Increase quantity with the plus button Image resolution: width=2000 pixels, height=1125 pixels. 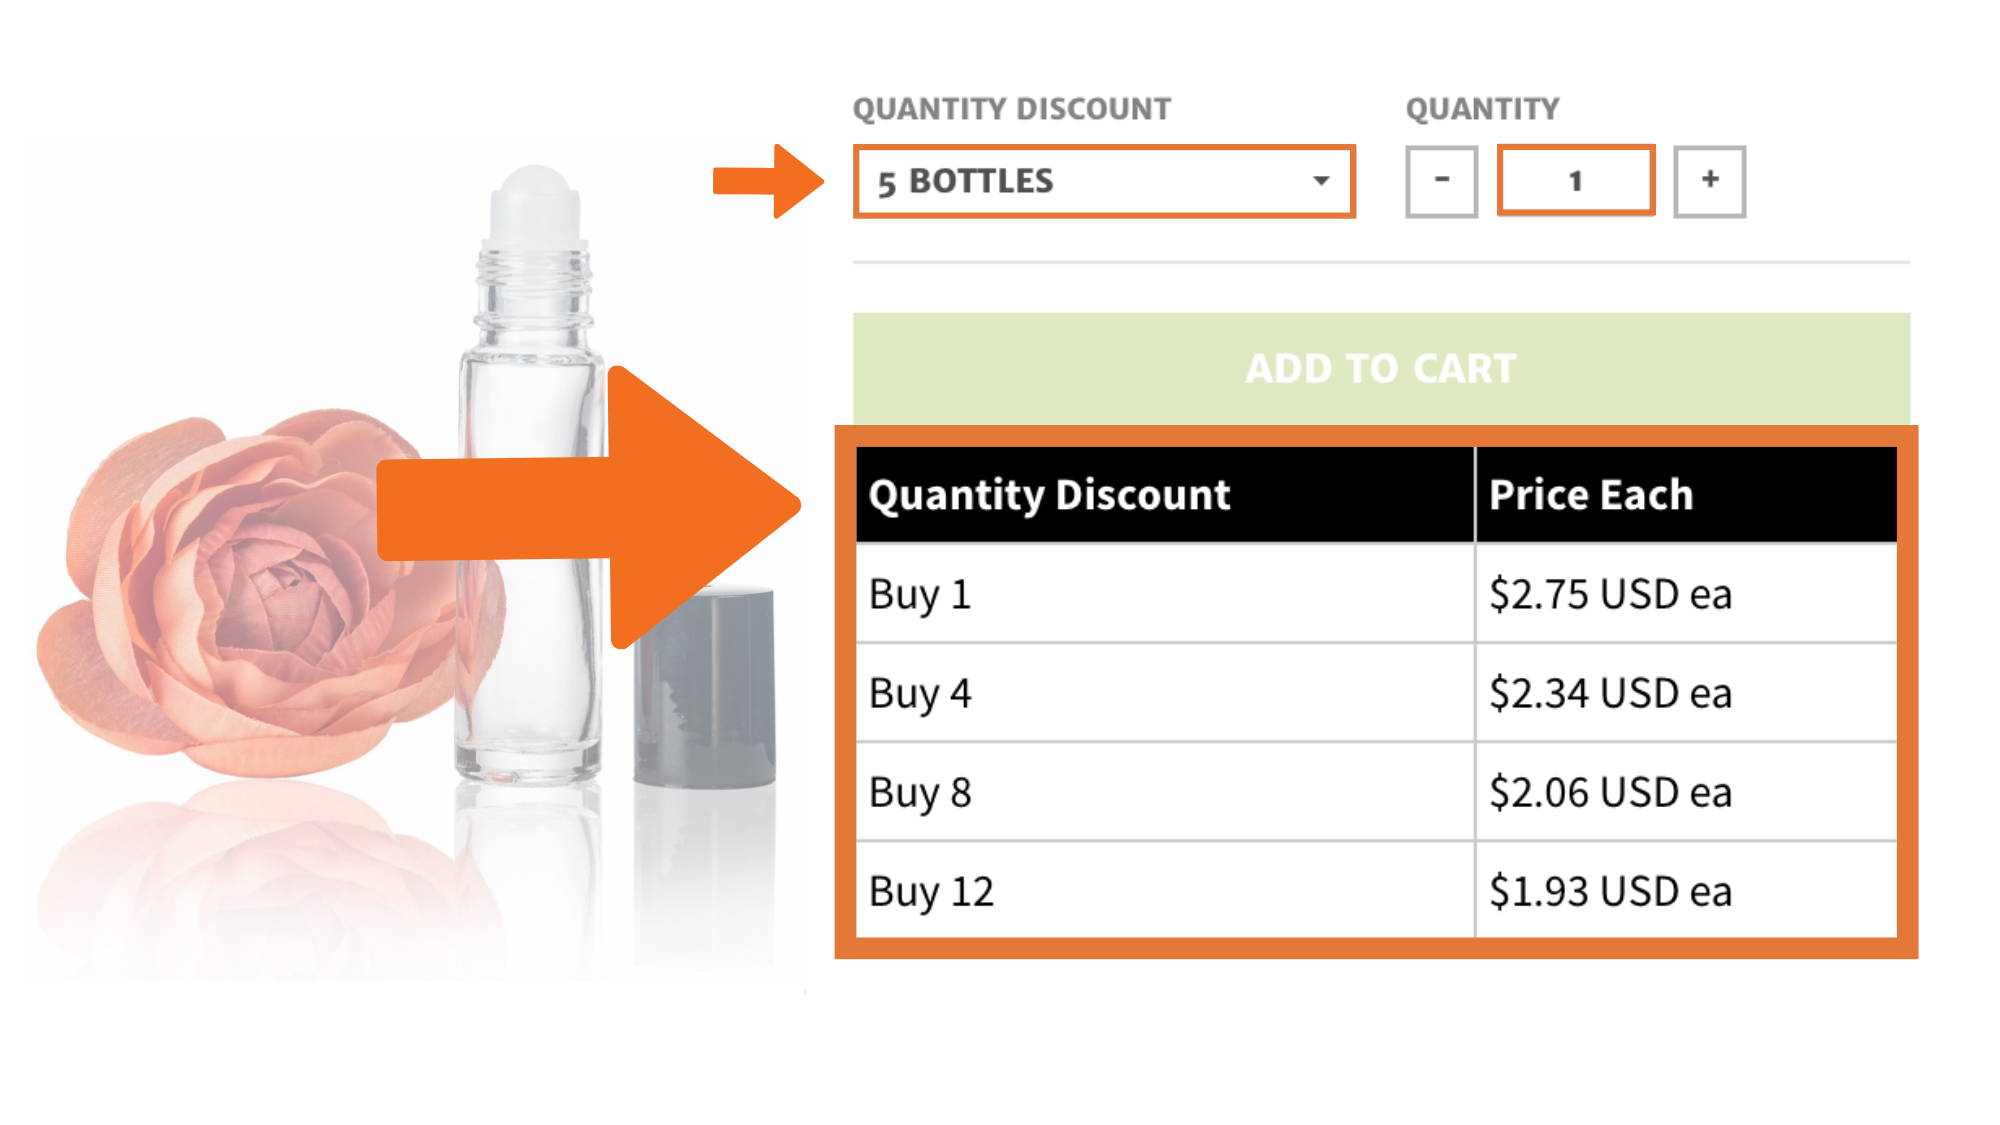pyautogui.click(x=1710, y=181)
